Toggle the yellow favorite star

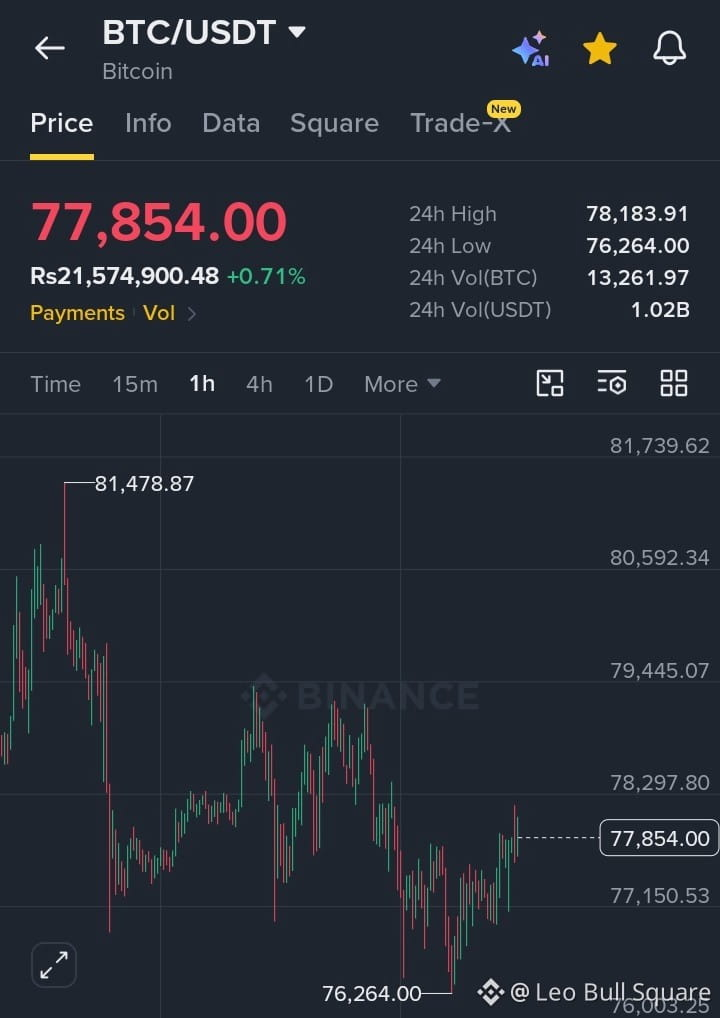point(600,49)
